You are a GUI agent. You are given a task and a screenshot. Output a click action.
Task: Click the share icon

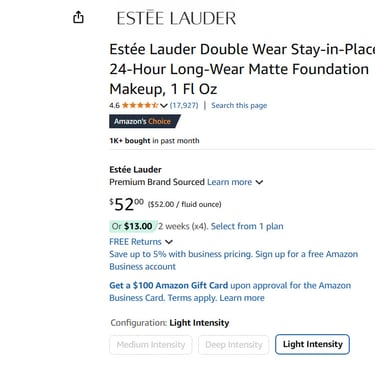tap(78, 17)
